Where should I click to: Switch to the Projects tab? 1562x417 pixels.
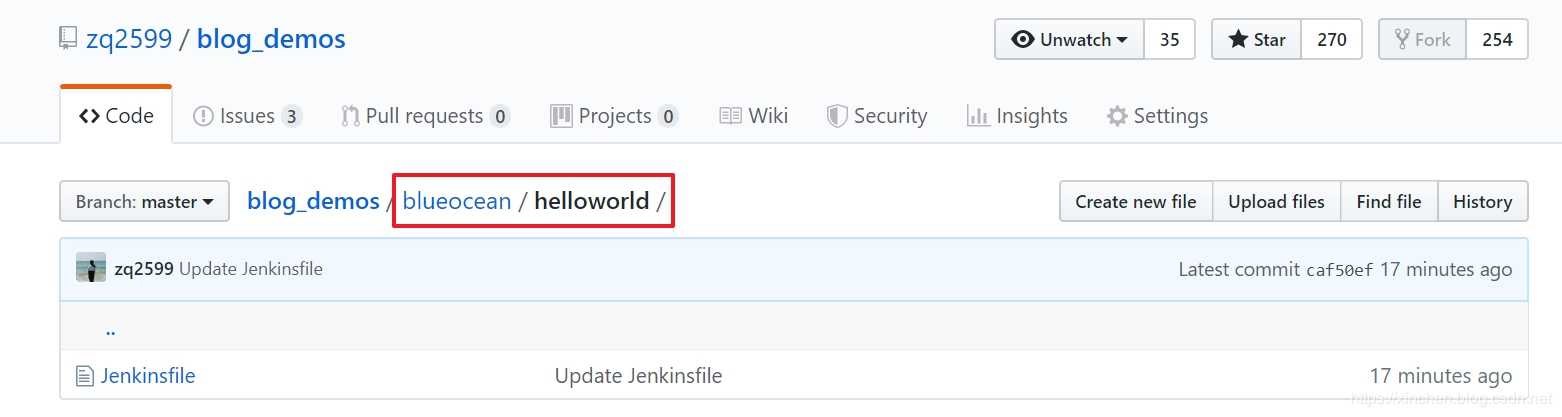click(x=614, y=116)
